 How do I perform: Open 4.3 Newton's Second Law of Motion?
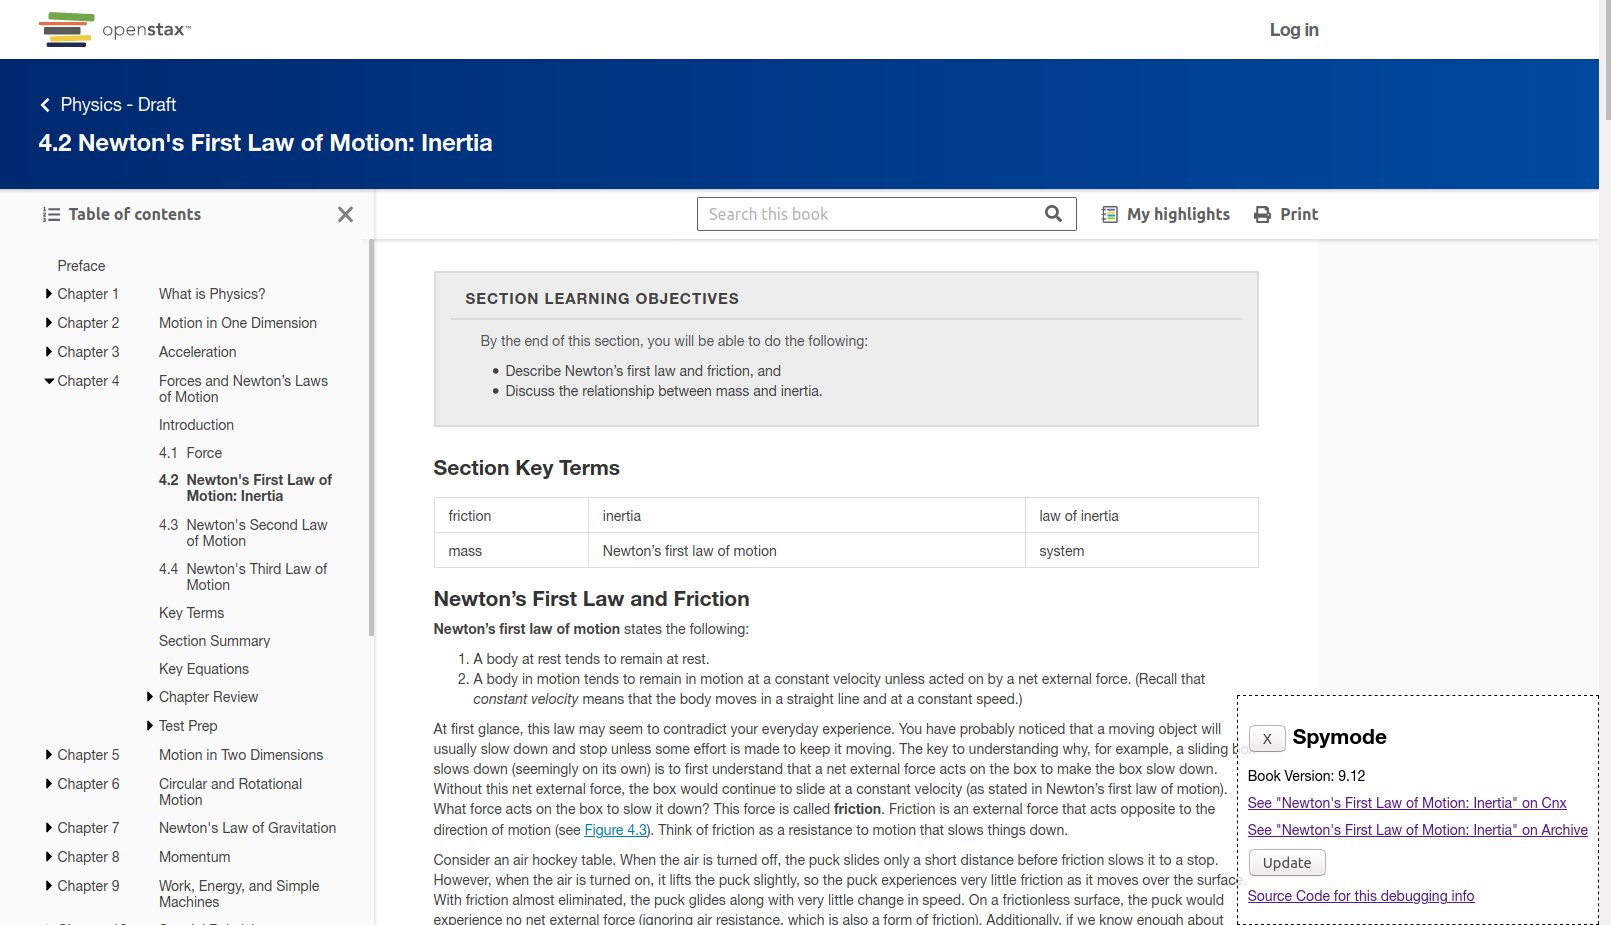point(243,532)
